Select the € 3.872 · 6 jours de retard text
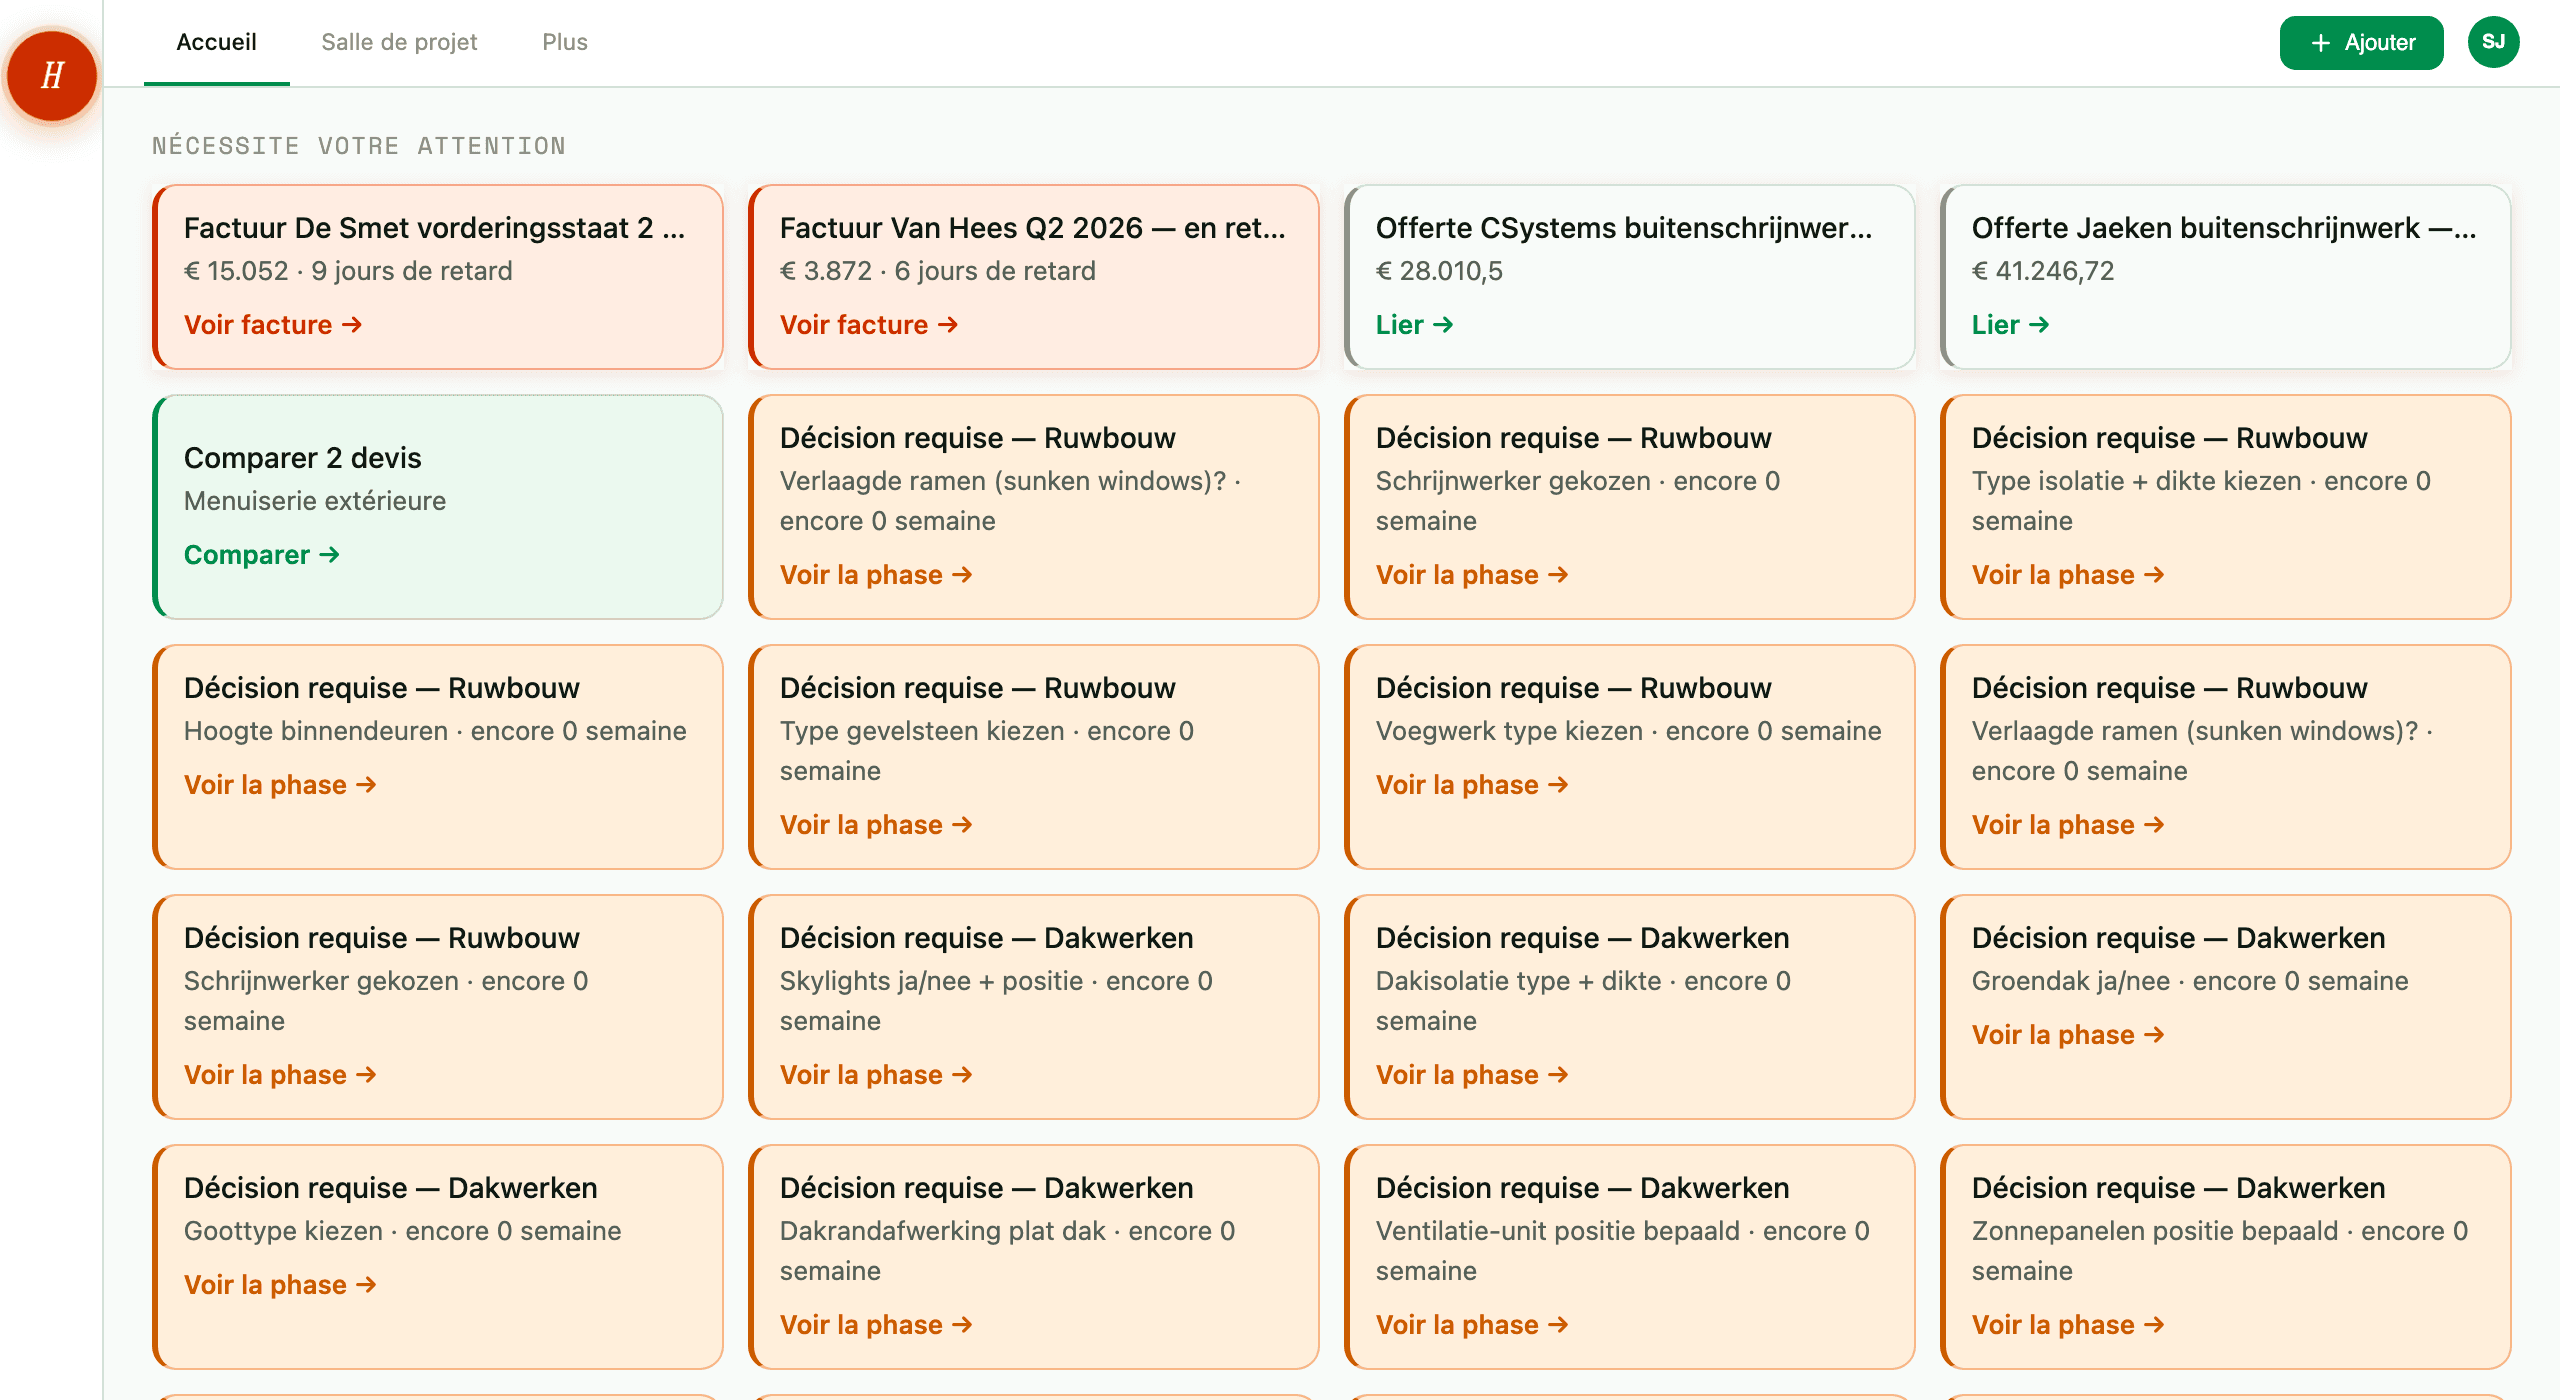 [938, 271]
